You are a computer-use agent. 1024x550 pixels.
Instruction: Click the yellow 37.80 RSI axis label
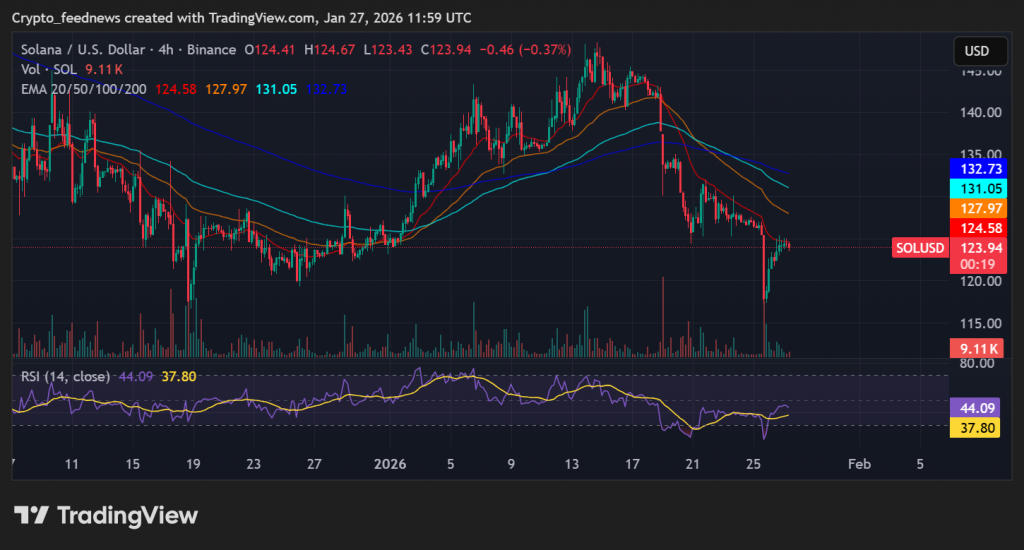(975, 428)
